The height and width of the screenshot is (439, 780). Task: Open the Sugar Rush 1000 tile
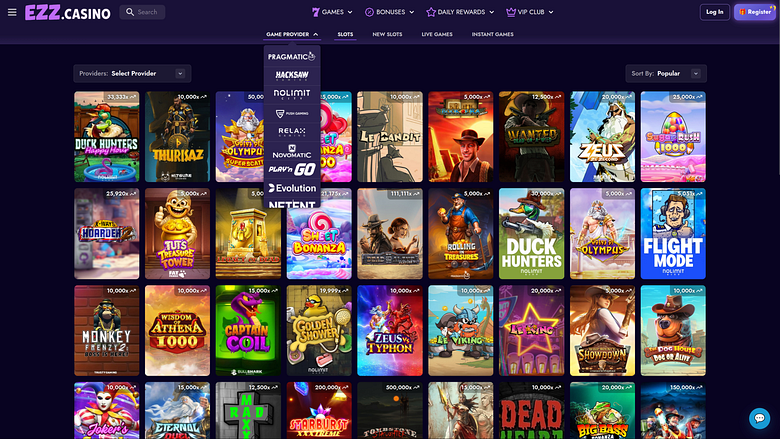point(673,137)
